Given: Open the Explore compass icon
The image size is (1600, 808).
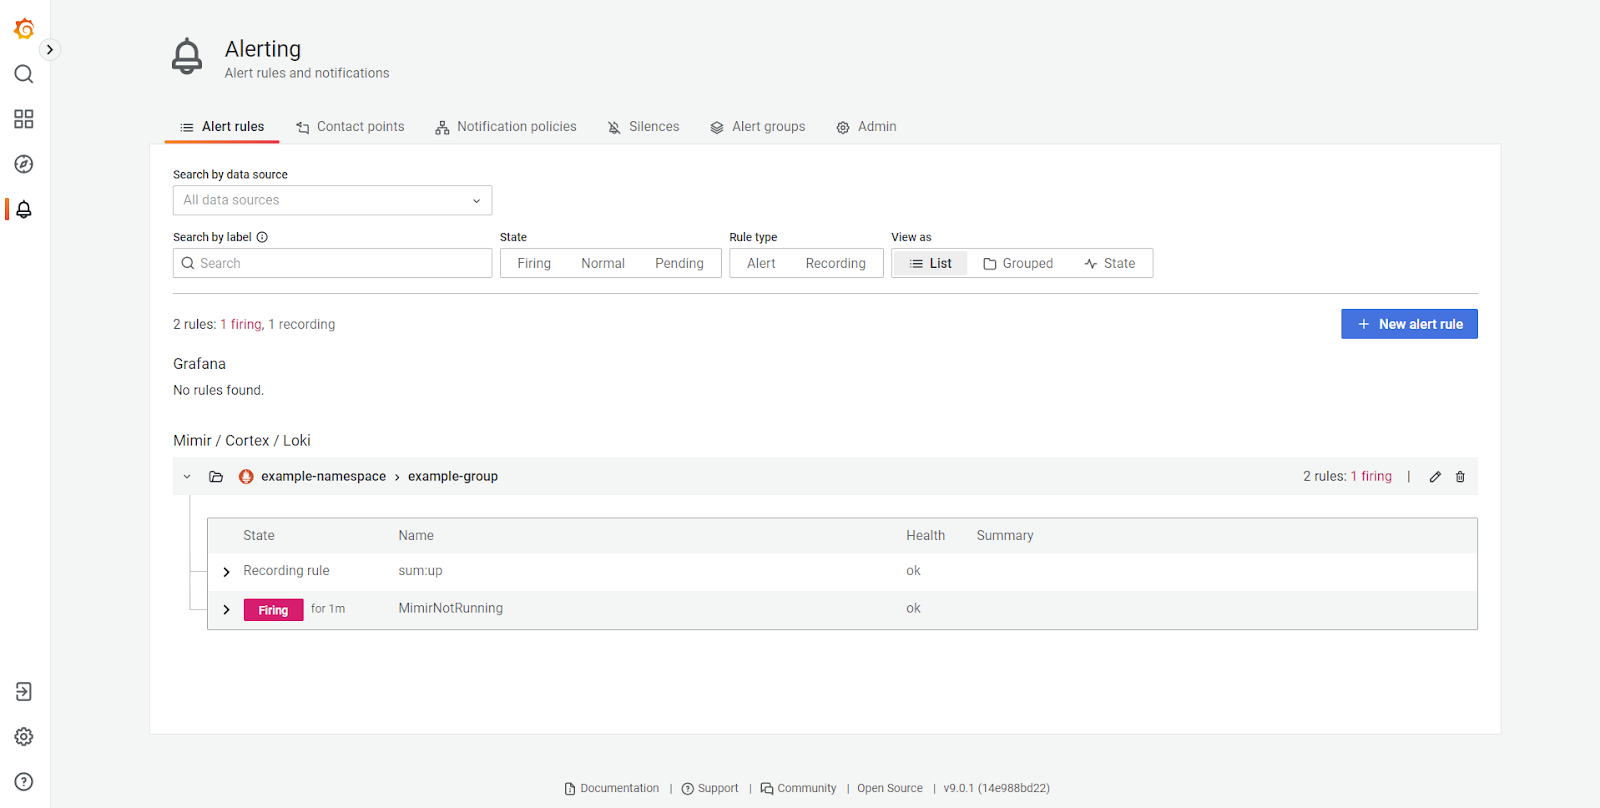Looking at the screenshot, I should (24, 164).
